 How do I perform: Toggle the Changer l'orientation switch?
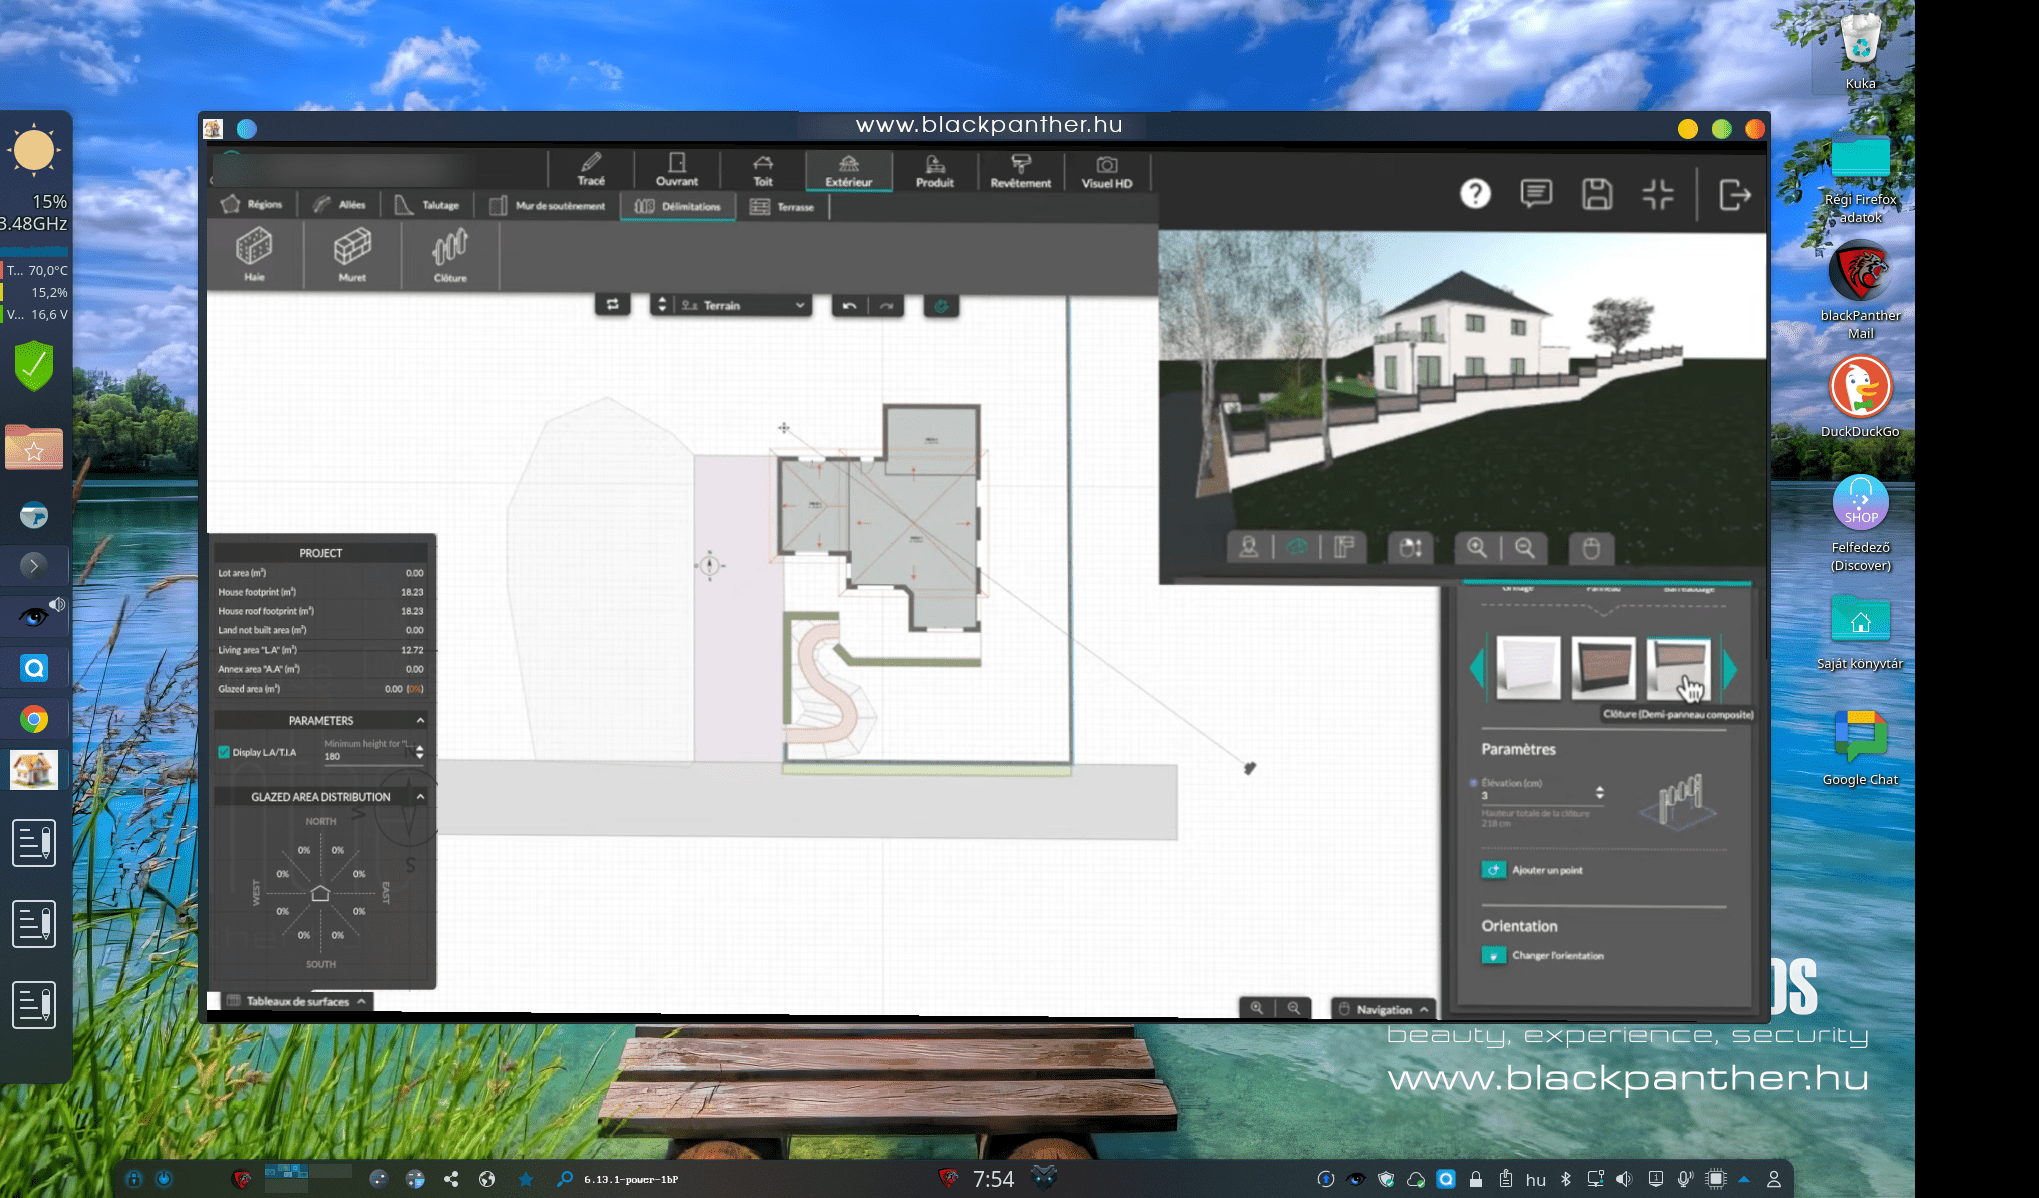coord(1493,955)
